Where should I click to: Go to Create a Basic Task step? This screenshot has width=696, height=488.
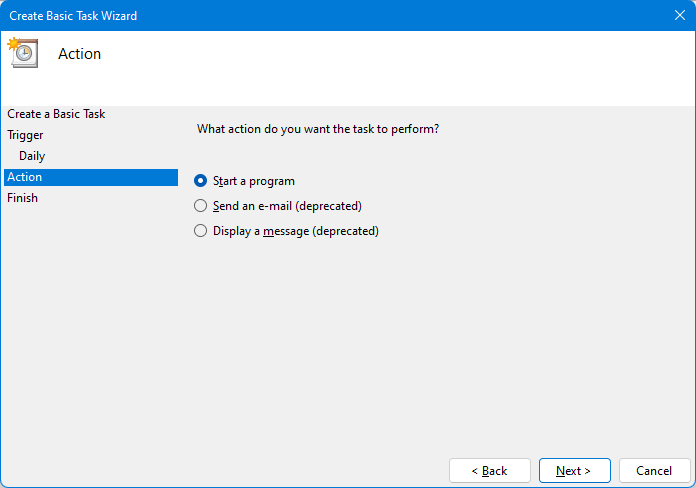coord(56,114)
